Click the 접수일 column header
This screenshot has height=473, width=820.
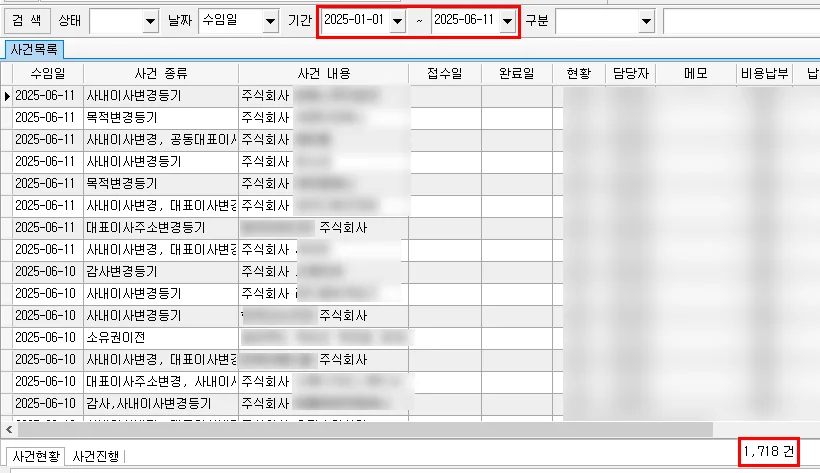tap(445, 74)
